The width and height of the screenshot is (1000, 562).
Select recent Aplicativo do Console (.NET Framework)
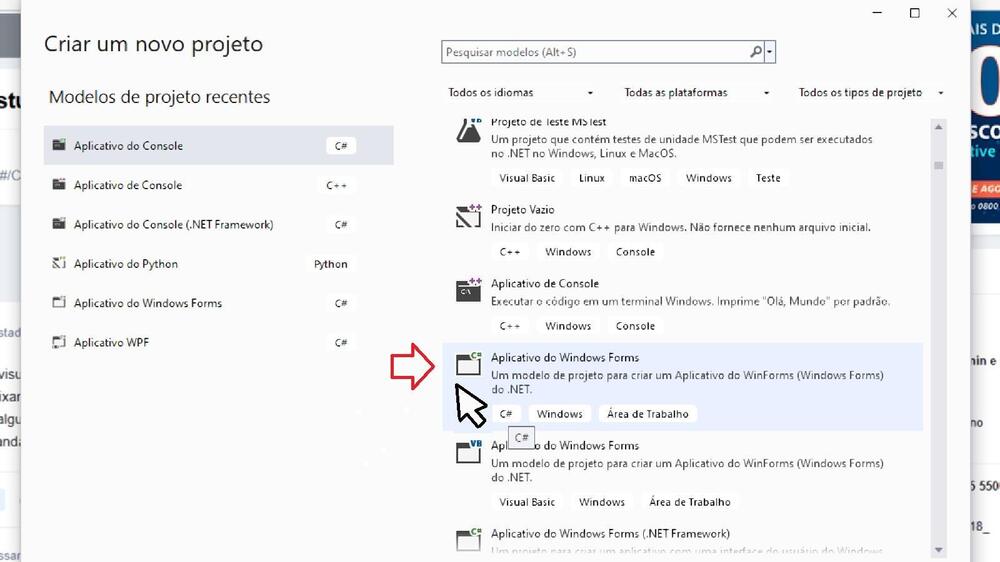tap(219, 225)
